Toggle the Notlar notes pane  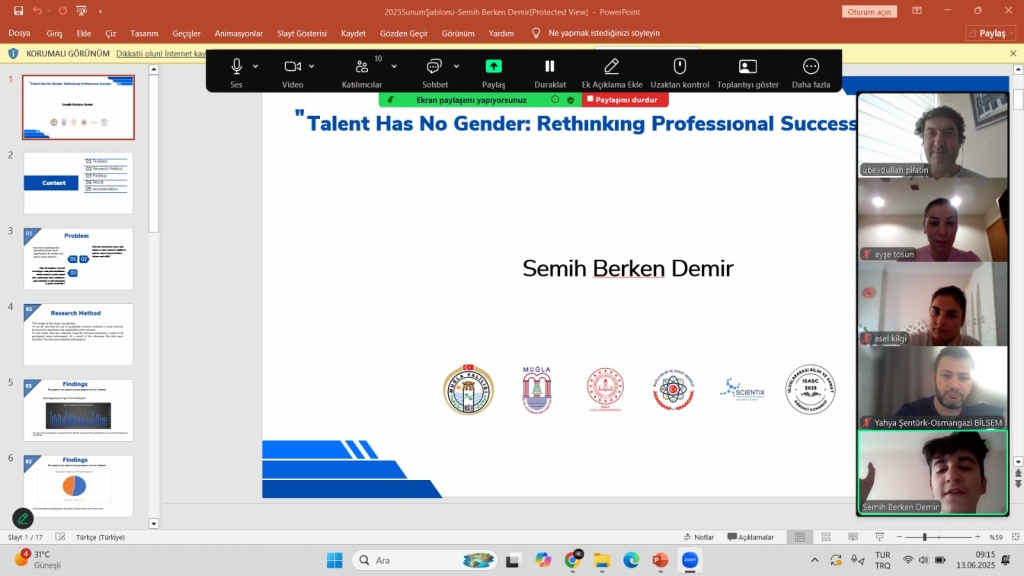click(699, 537)
